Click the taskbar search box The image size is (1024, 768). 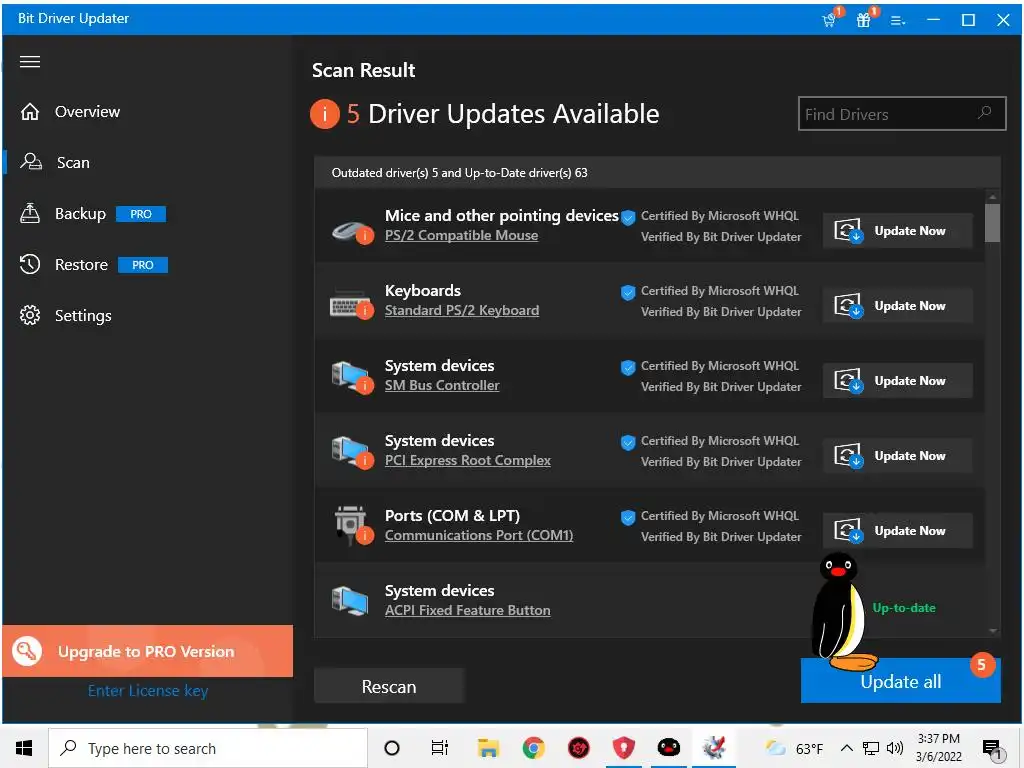coord(208,748)
